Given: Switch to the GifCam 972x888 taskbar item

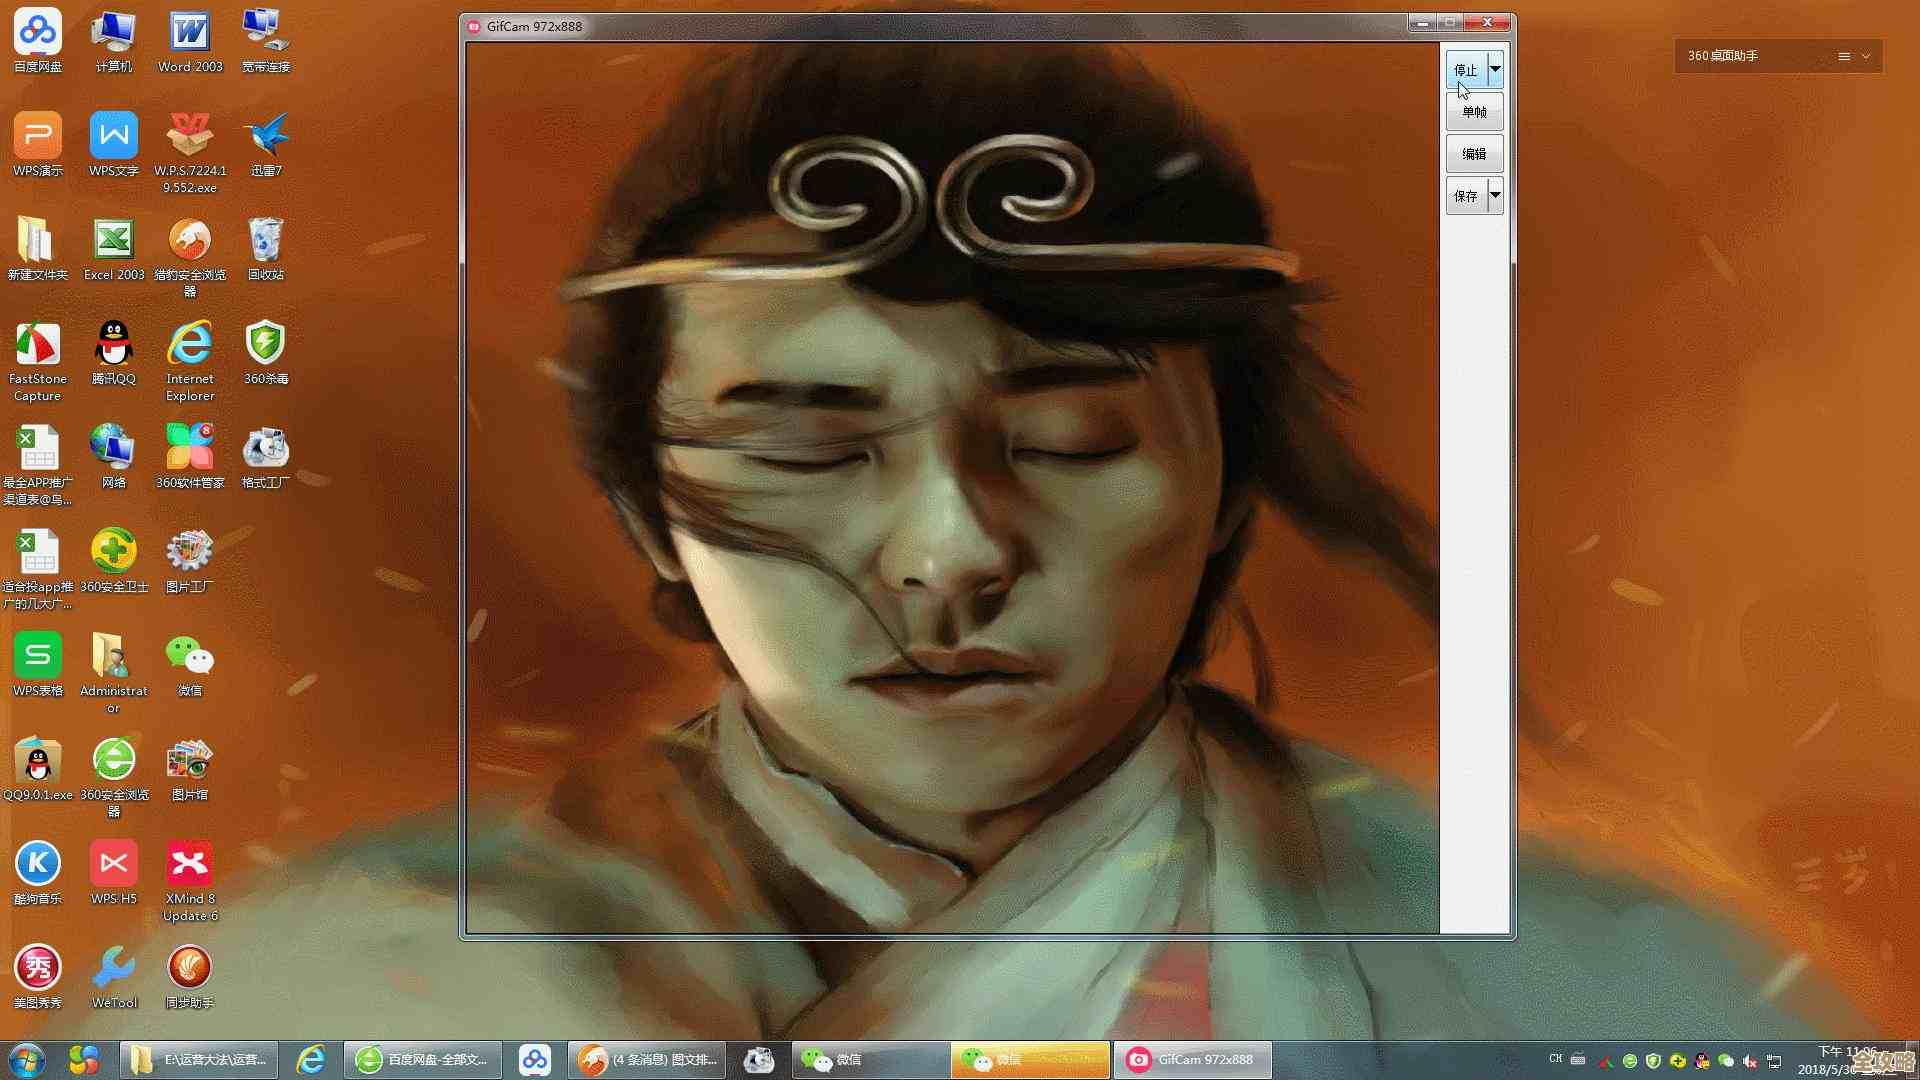Looking at the screenshot, I should 1192,1060.
